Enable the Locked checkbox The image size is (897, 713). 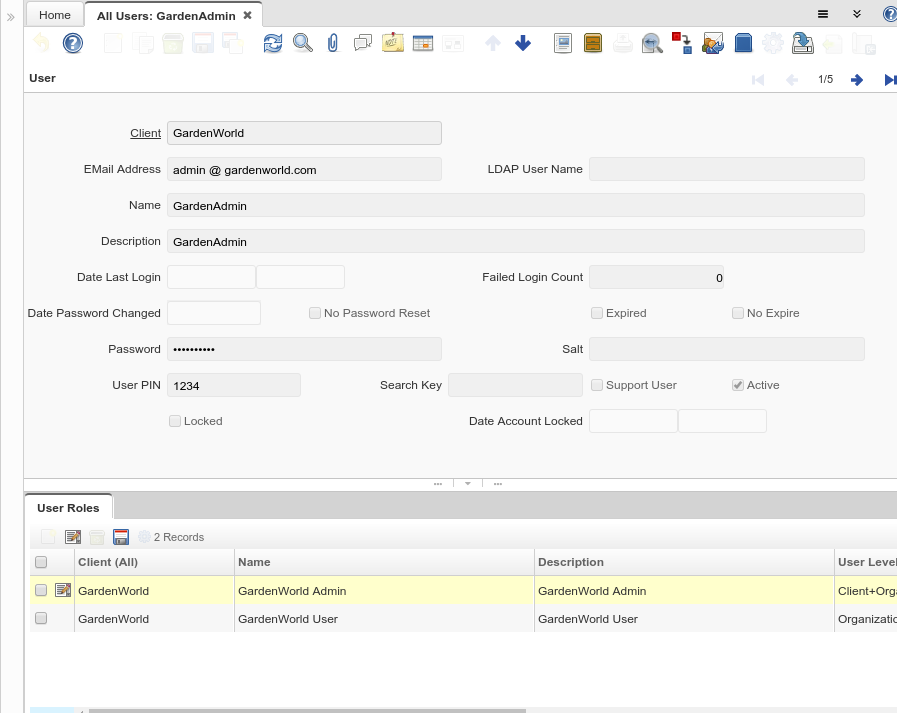[175, 421]
